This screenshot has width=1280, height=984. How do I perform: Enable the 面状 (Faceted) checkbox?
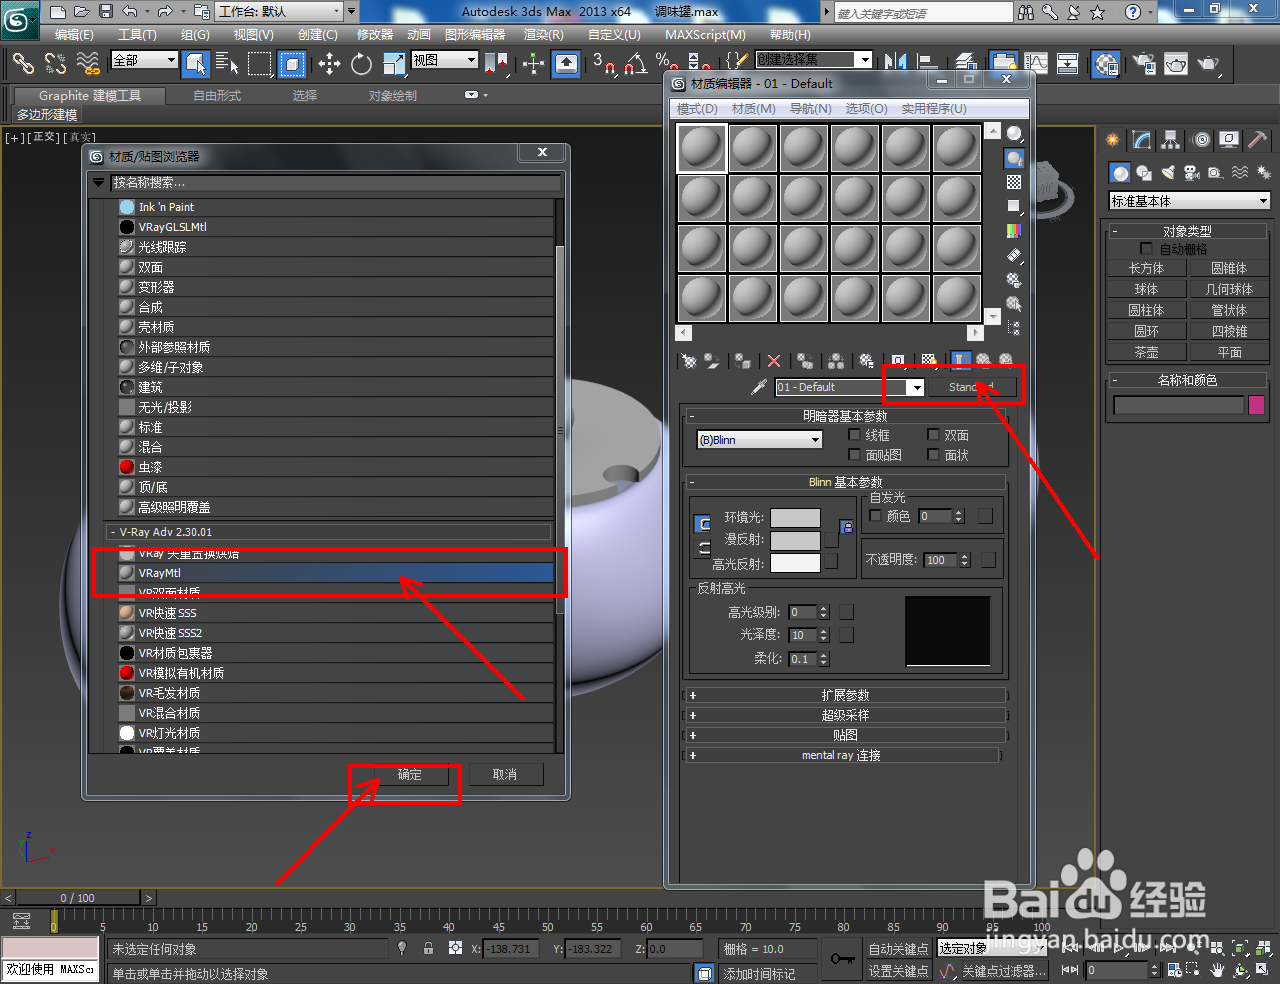(x=933, y=455)
